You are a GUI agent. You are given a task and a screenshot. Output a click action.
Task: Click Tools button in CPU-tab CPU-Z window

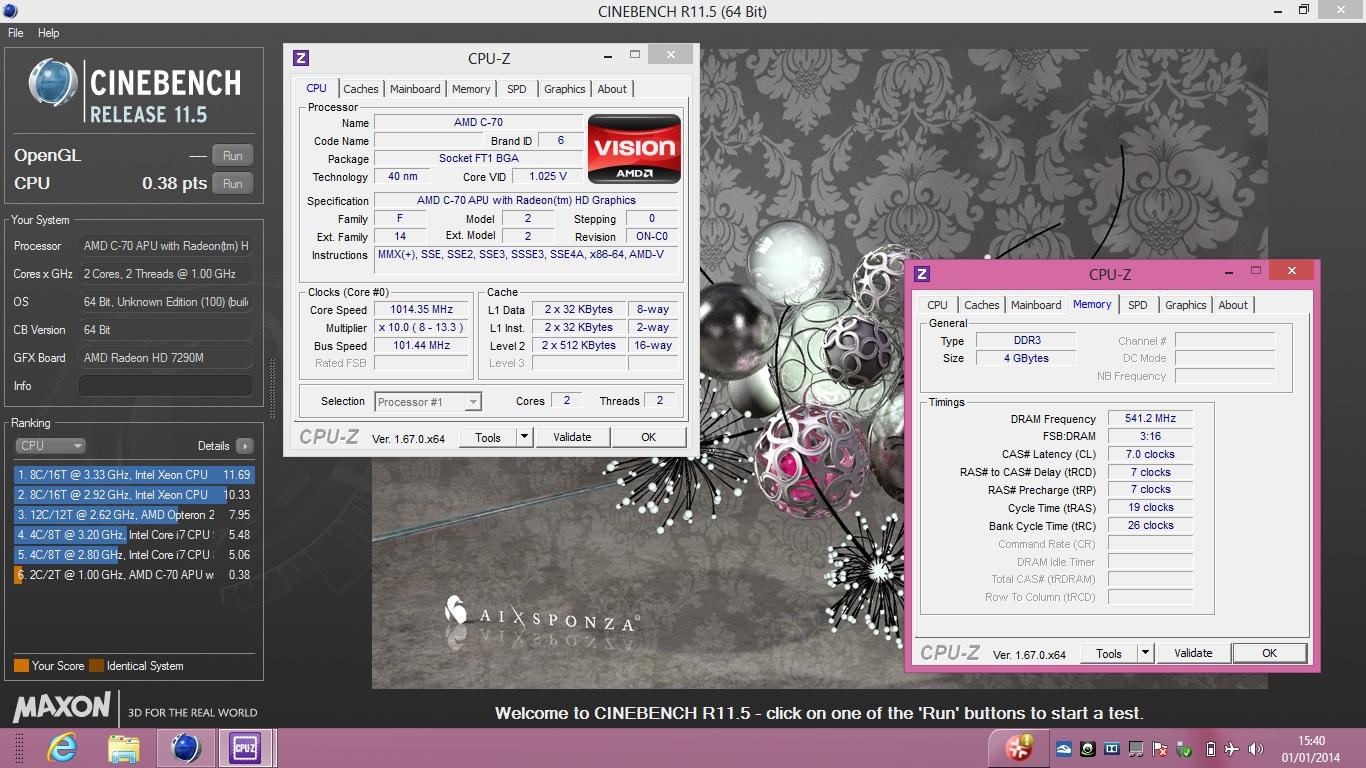[488, 437]
